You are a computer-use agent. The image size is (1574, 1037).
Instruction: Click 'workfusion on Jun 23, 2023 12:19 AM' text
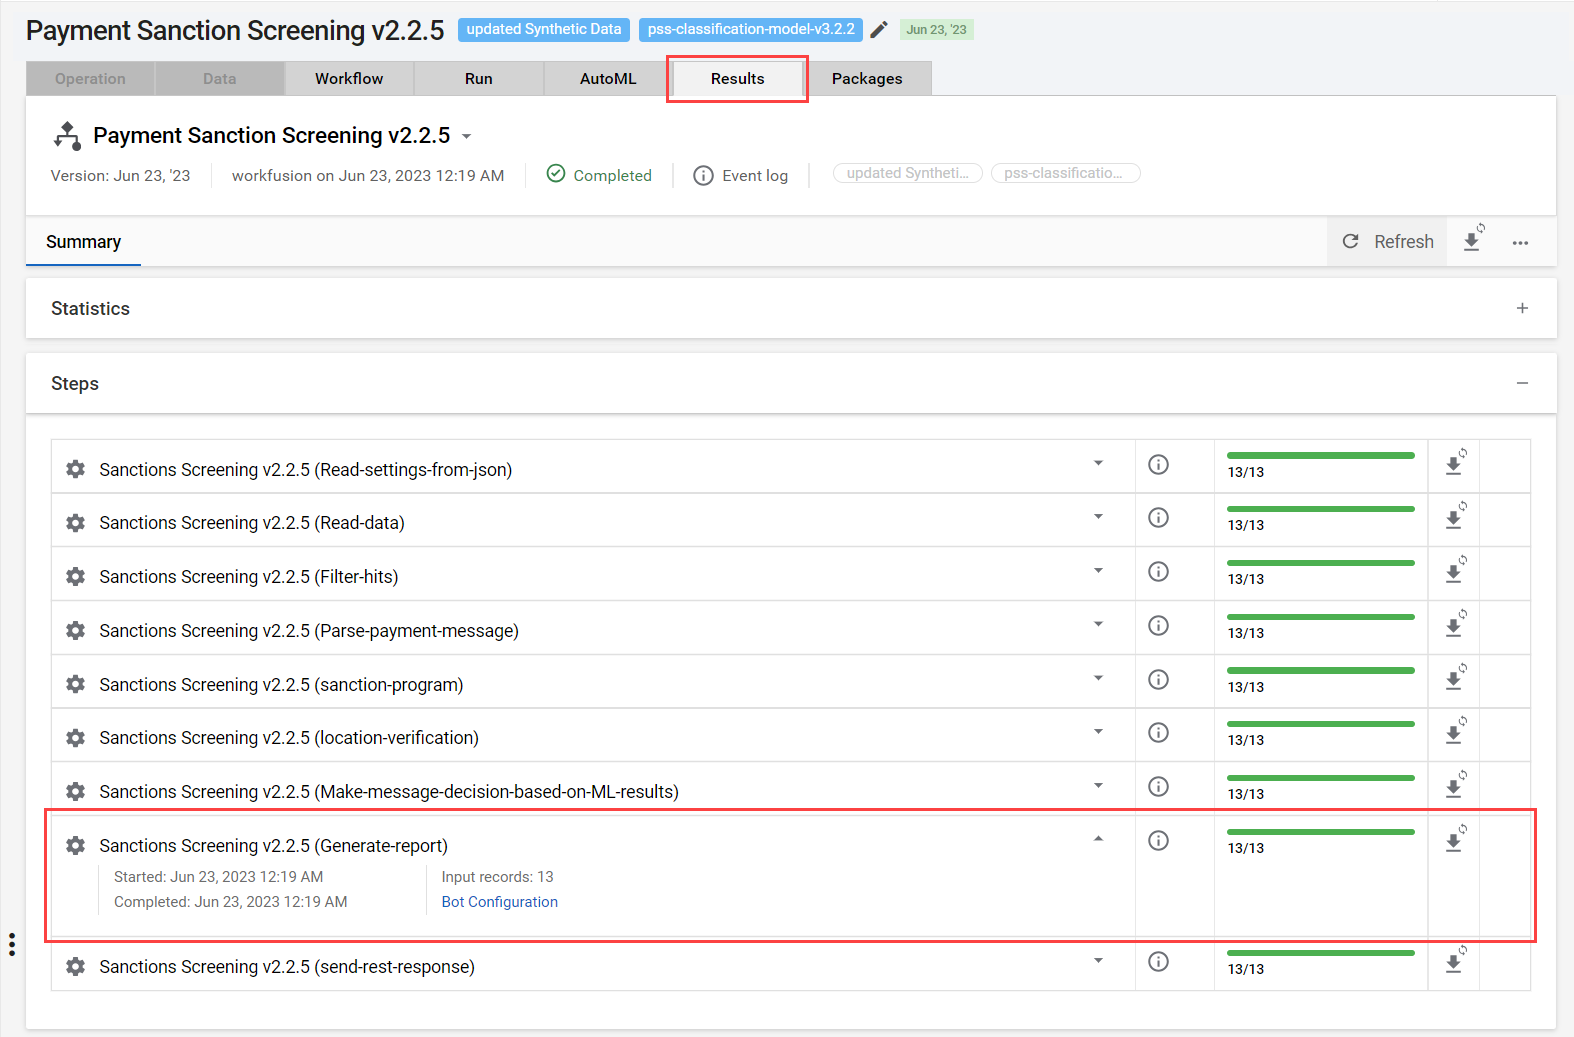click(x=368, y=176)
